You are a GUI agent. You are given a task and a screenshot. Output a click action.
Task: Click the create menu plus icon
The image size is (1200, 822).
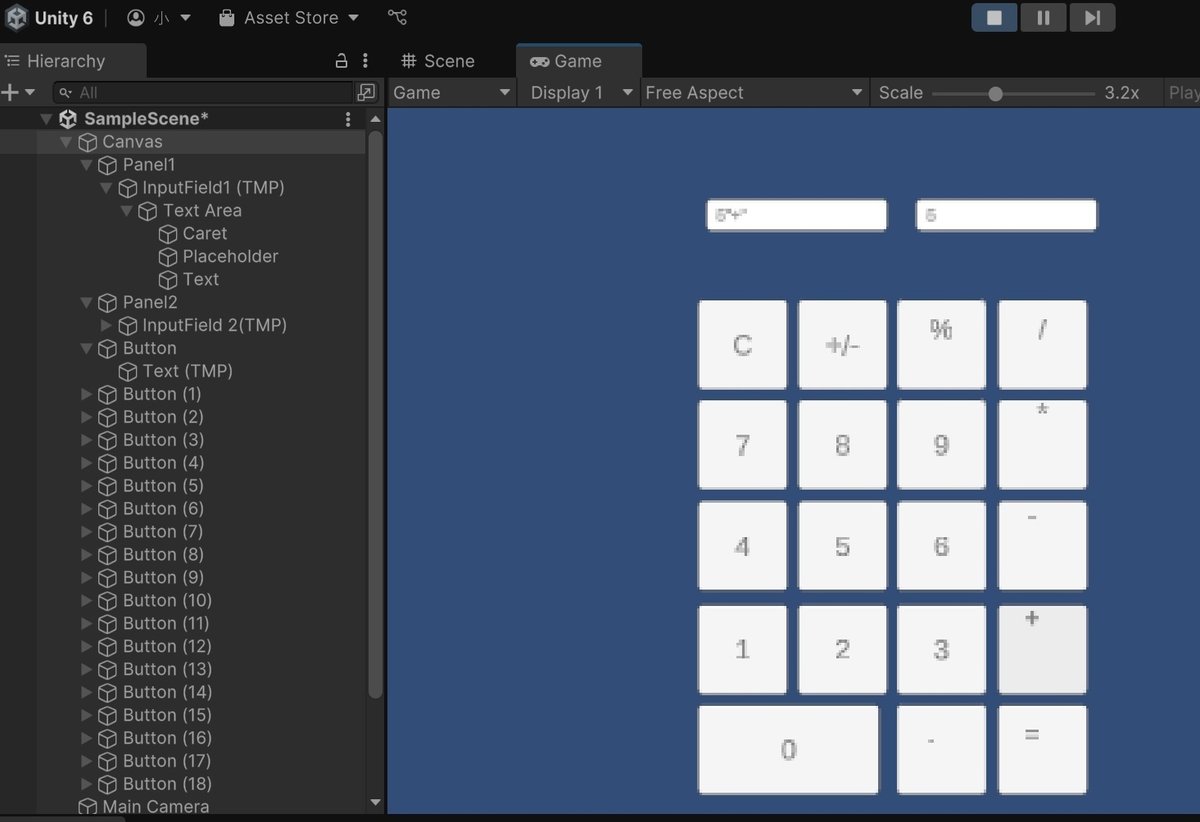pyautogui.click(x=10, y=92)
